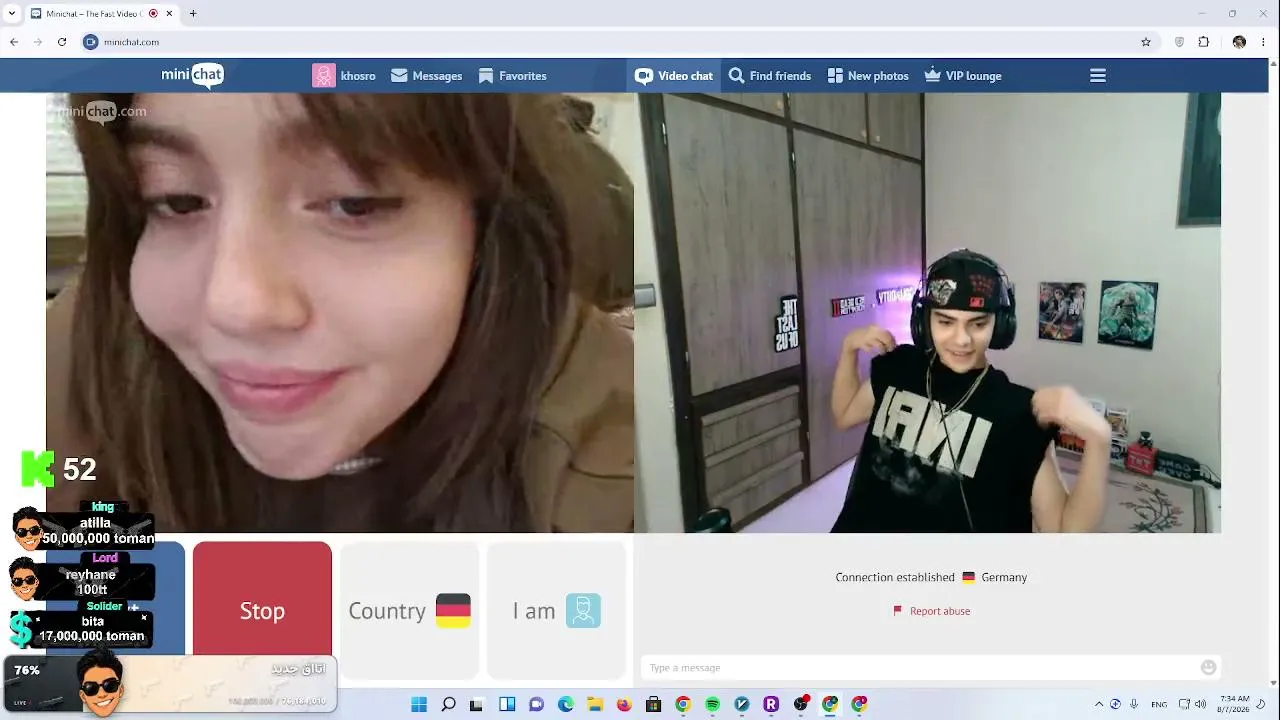Switch the ENG input language

coord(1159,704)
